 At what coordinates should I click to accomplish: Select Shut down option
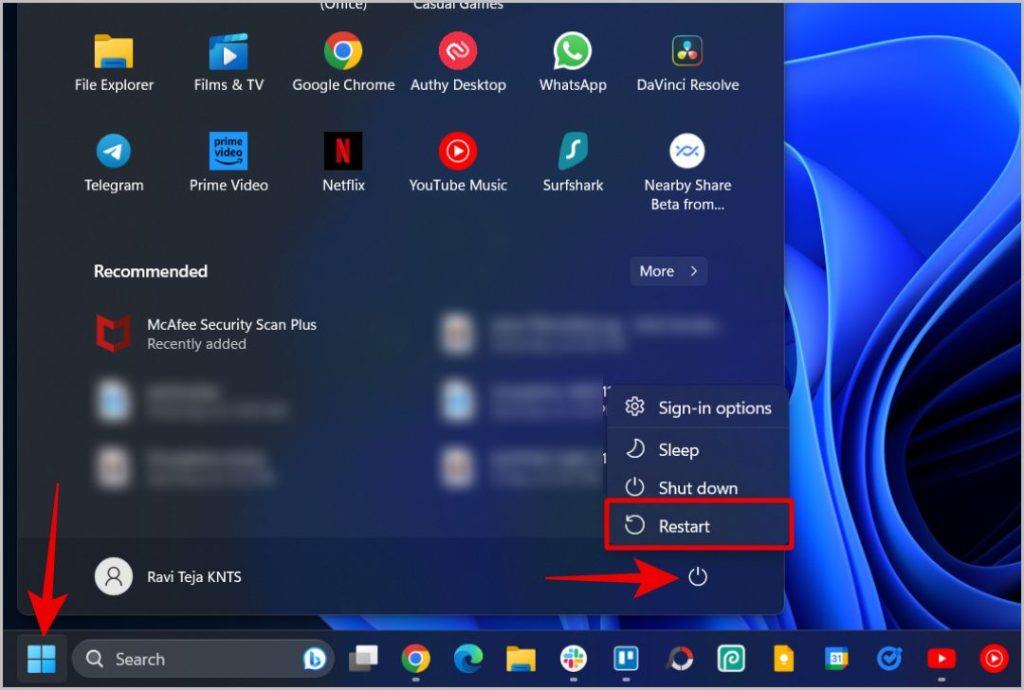point(698,488)
